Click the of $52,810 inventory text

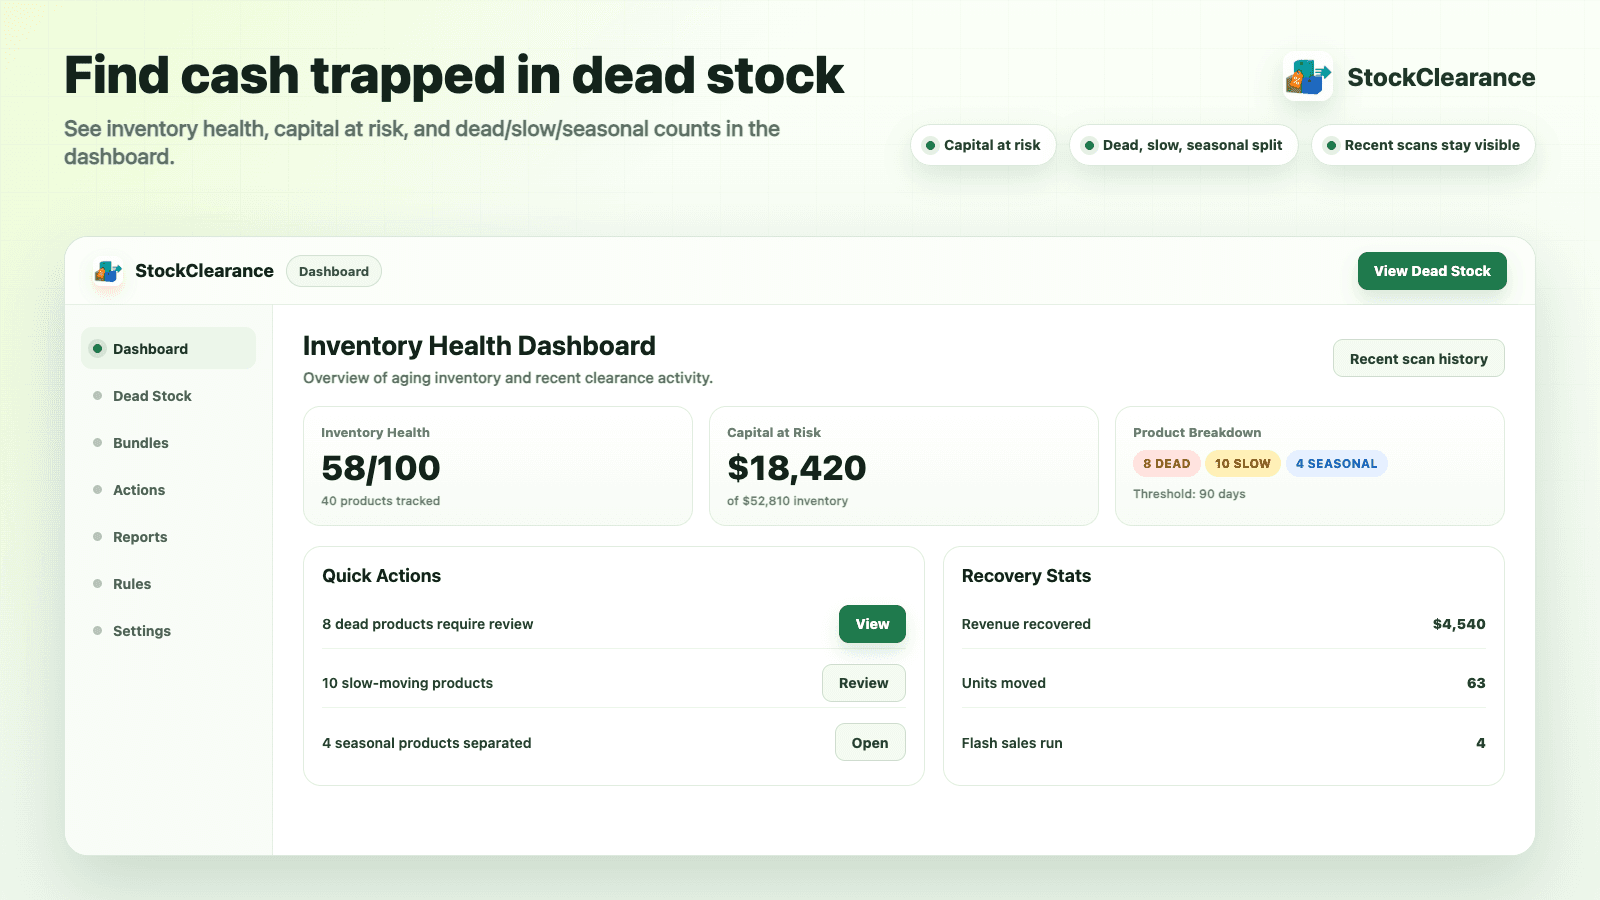click(787, 501)
